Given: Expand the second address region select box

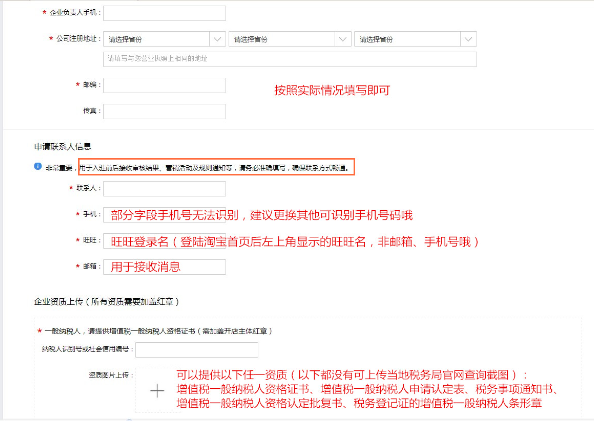Looking at the screenshot, I should [290, 39].
